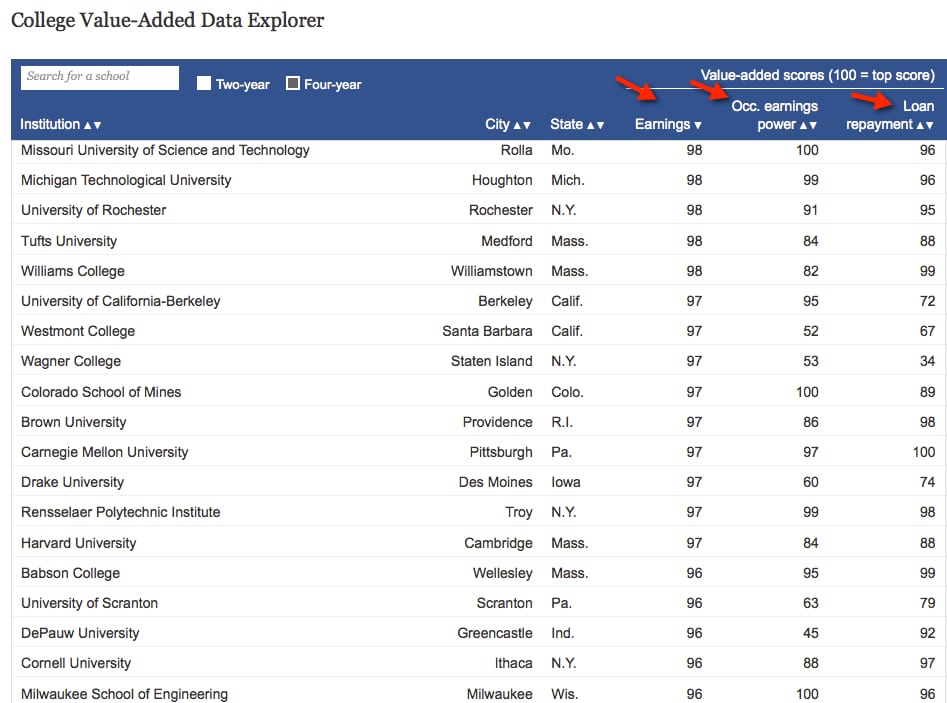Image resolution: width=947 pixels, height=703 pixels.
Task: Click the Mo. state cell
Action: point(562,150)
